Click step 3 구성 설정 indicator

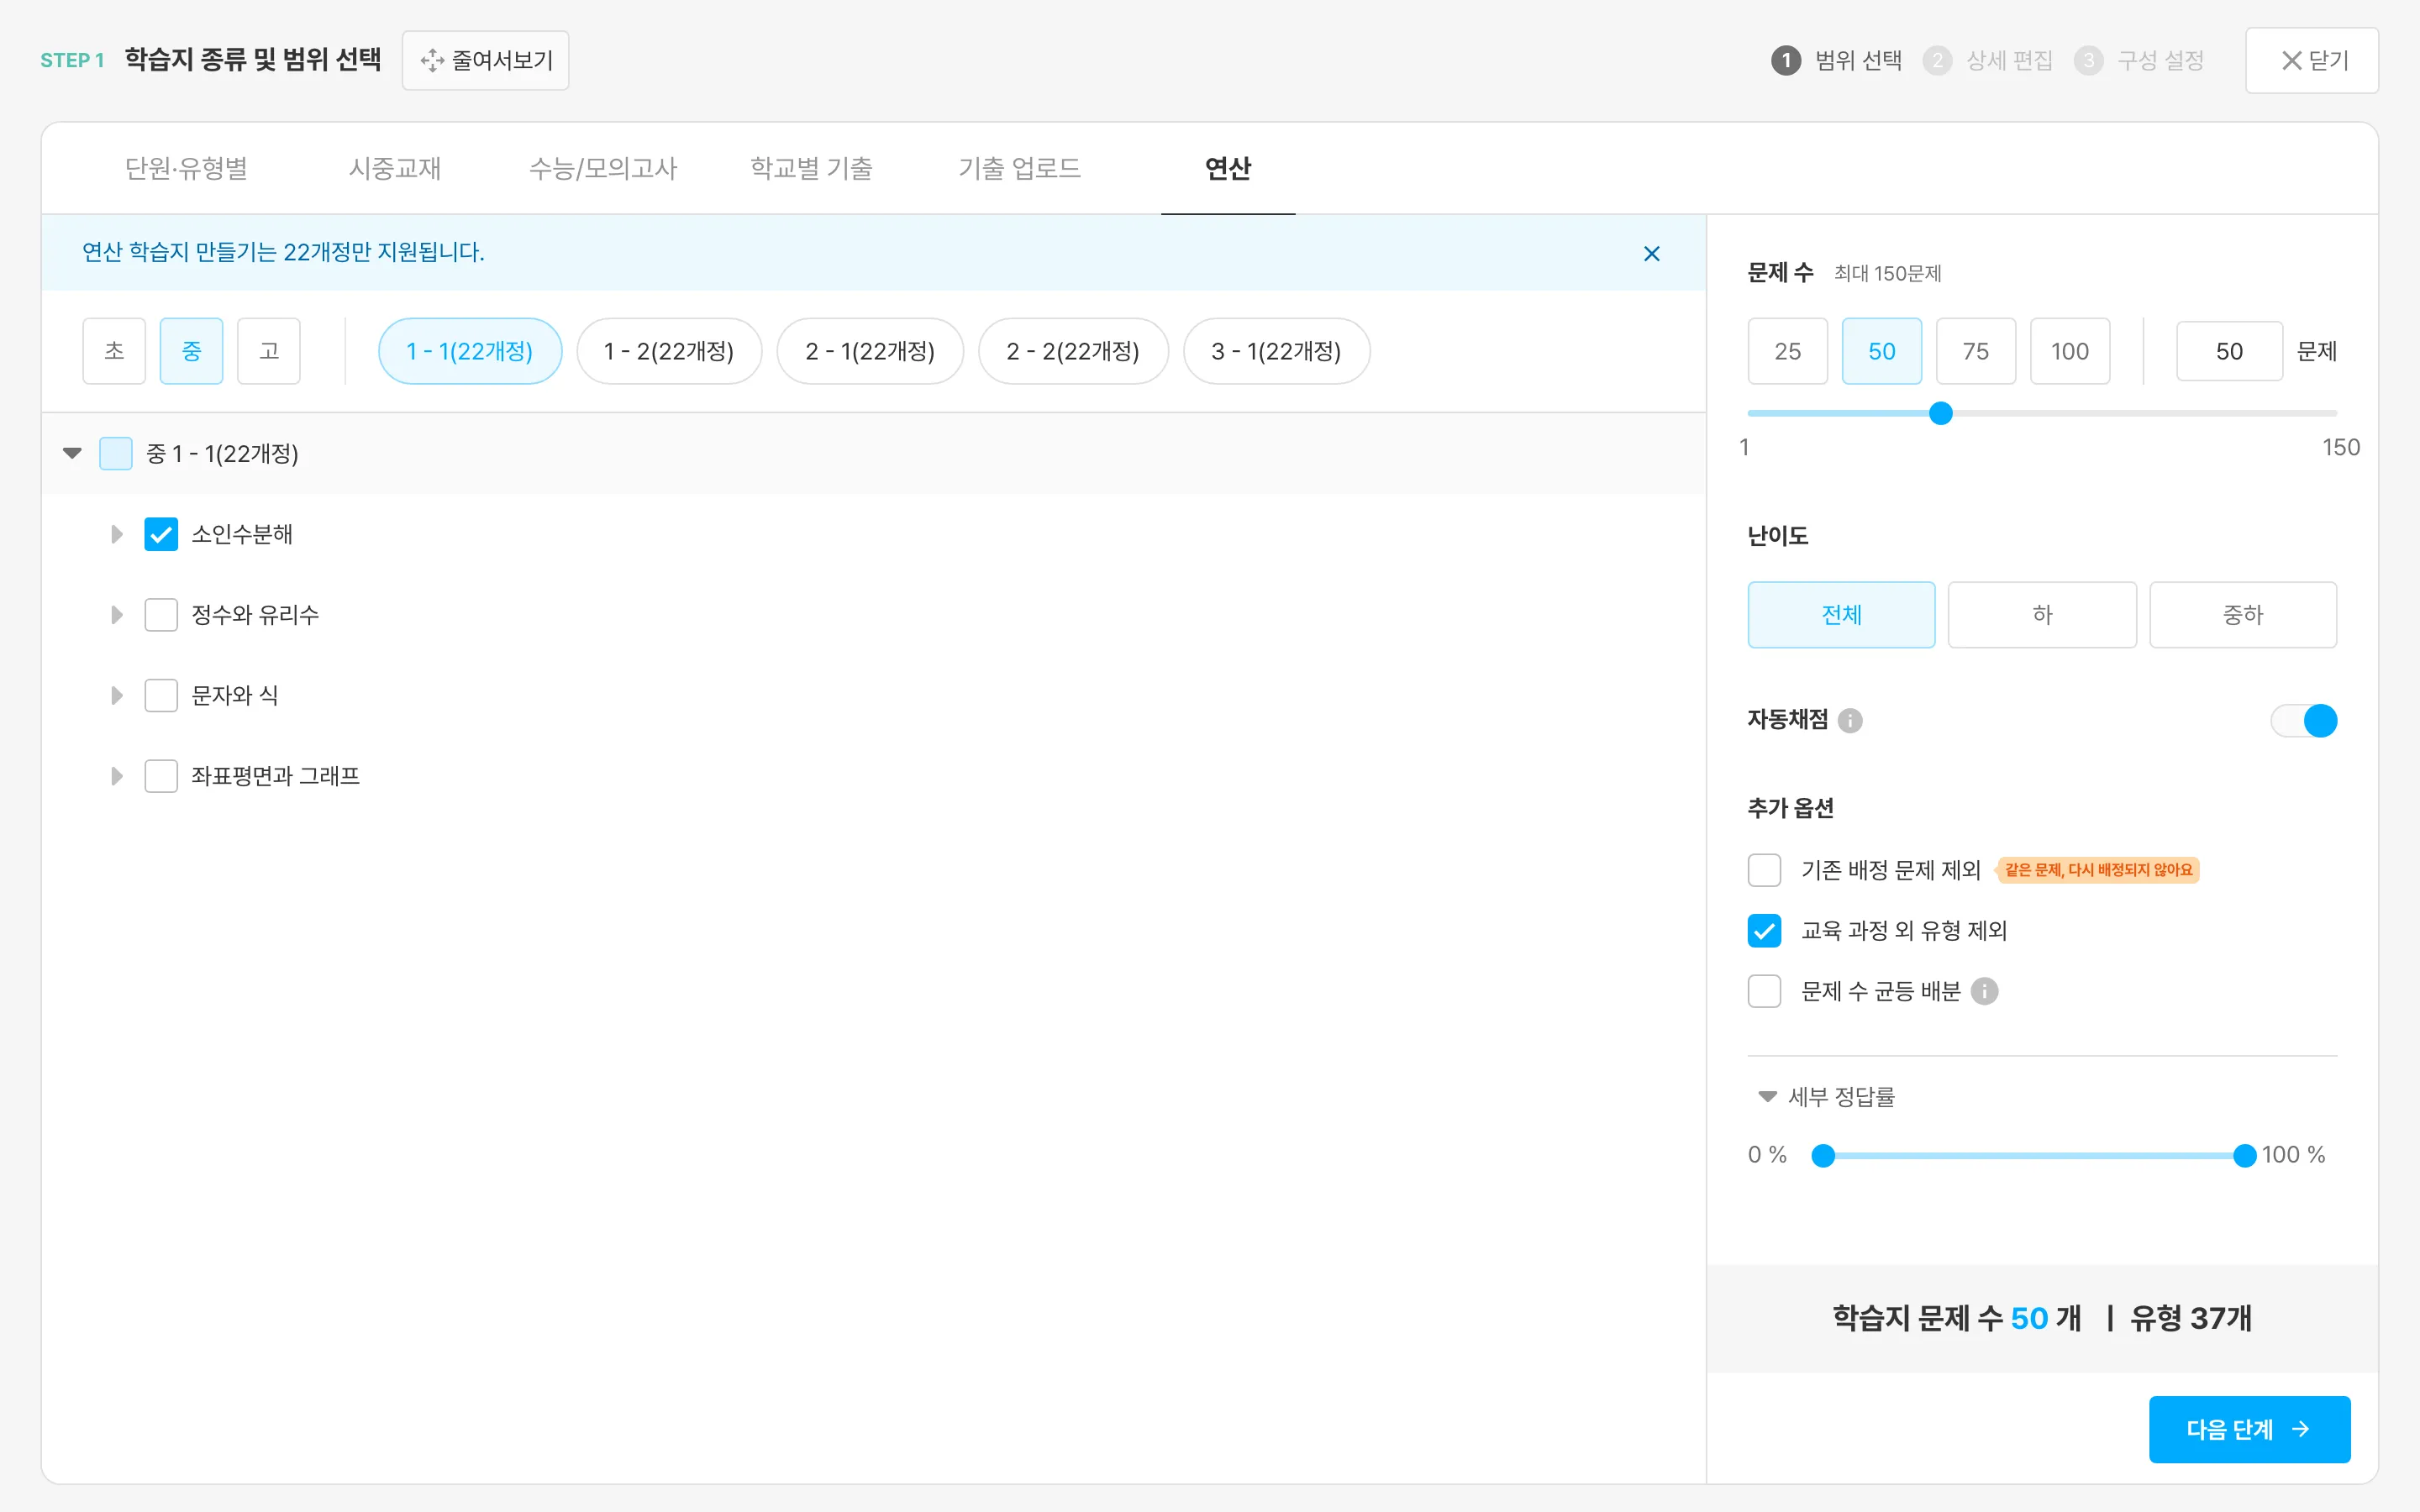[2138, 60]
